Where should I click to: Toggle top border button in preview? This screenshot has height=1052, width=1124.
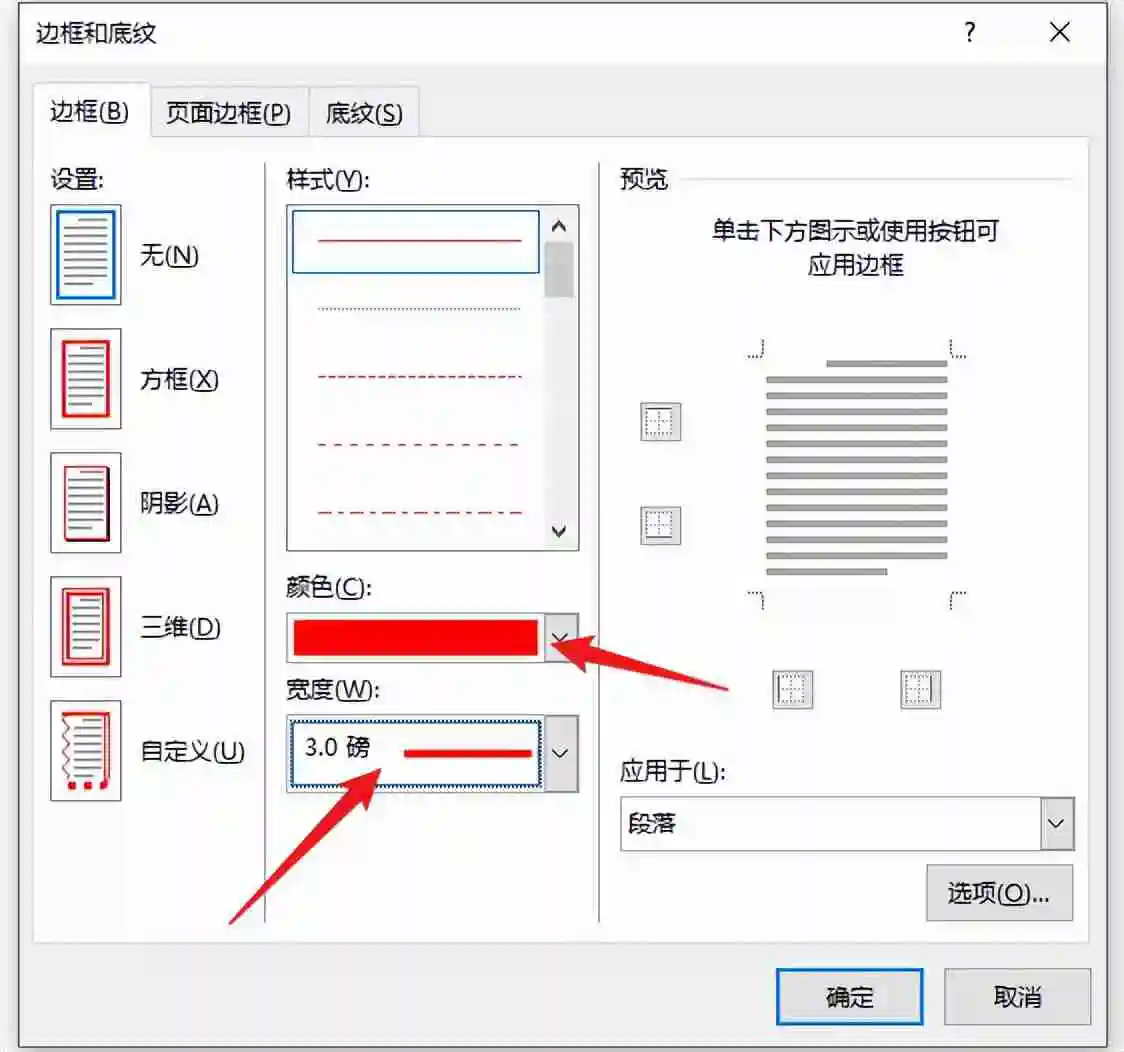(x=660, y=421)
